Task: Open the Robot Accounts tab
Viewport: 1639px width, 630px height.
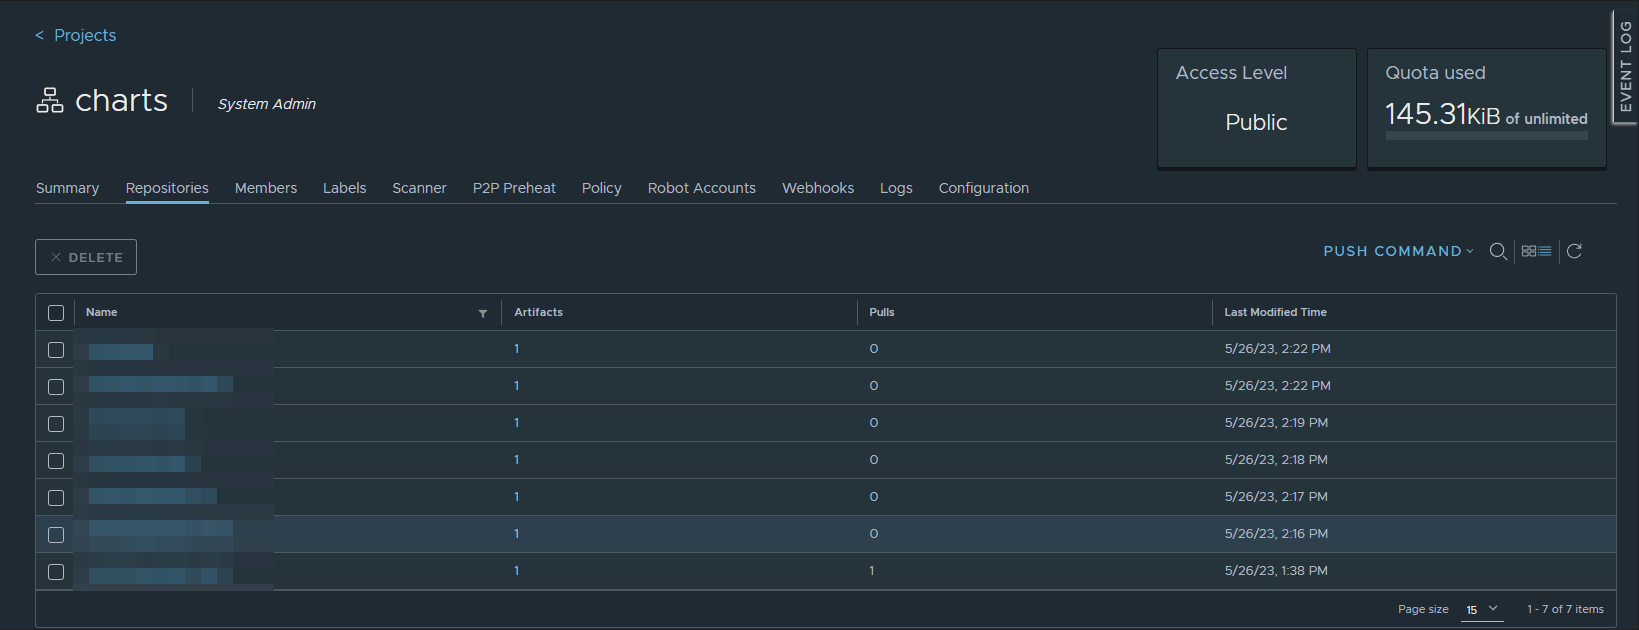Action: [x=702, y=188]
